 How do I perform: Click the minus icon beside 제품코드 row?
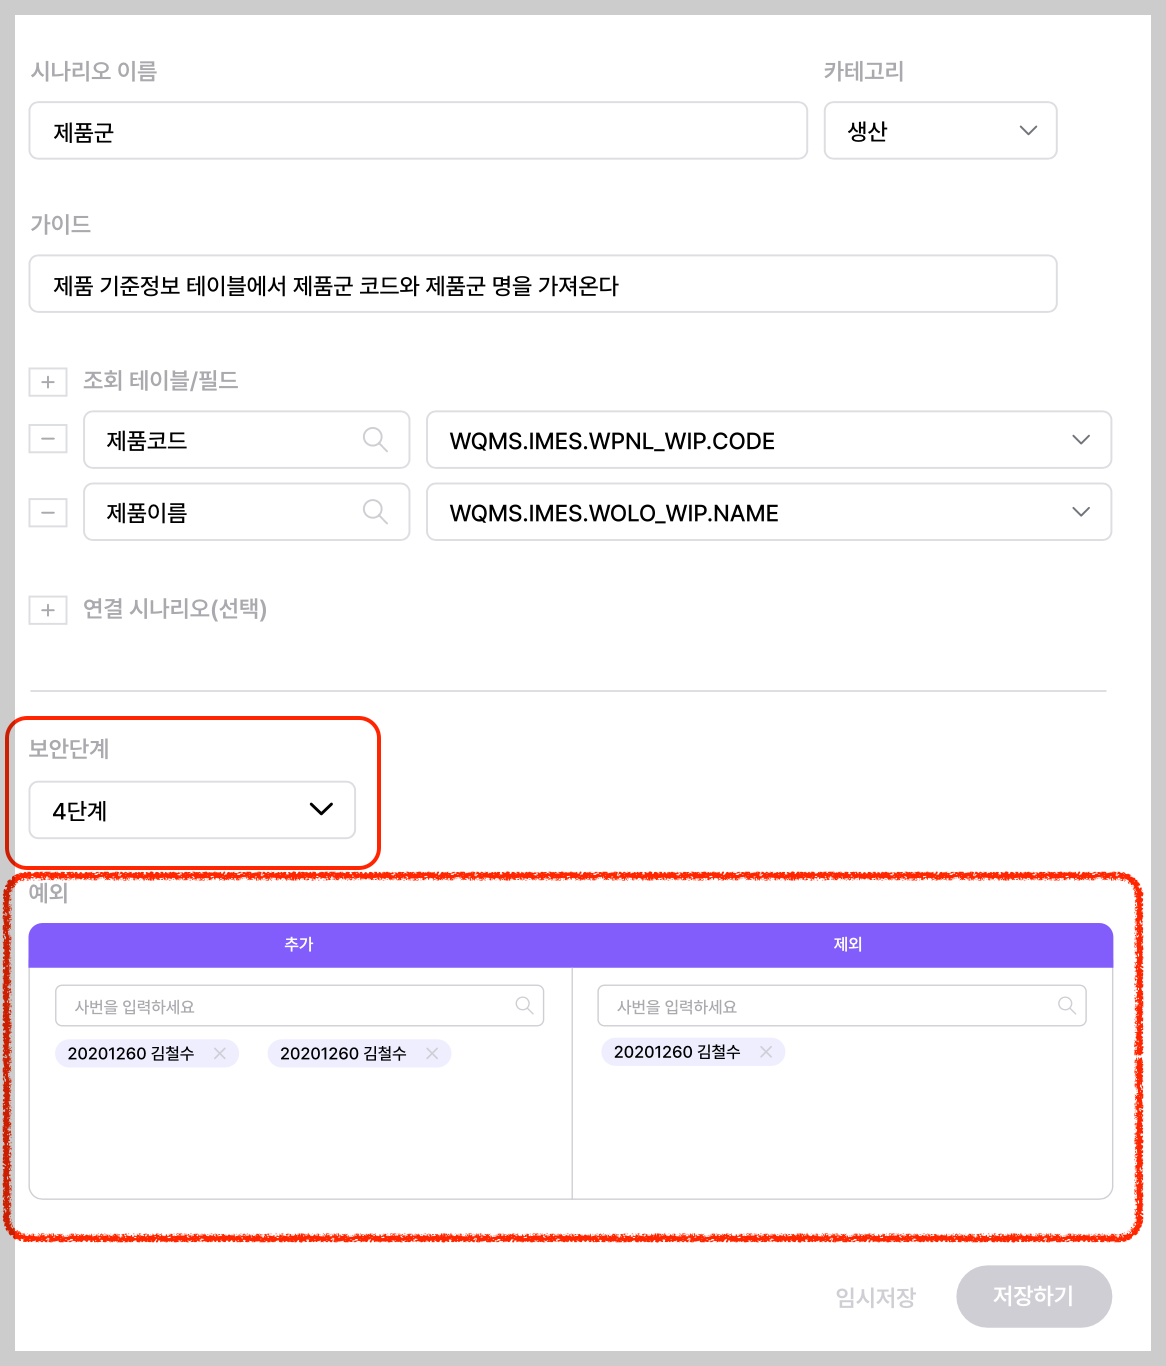[48, 439]
